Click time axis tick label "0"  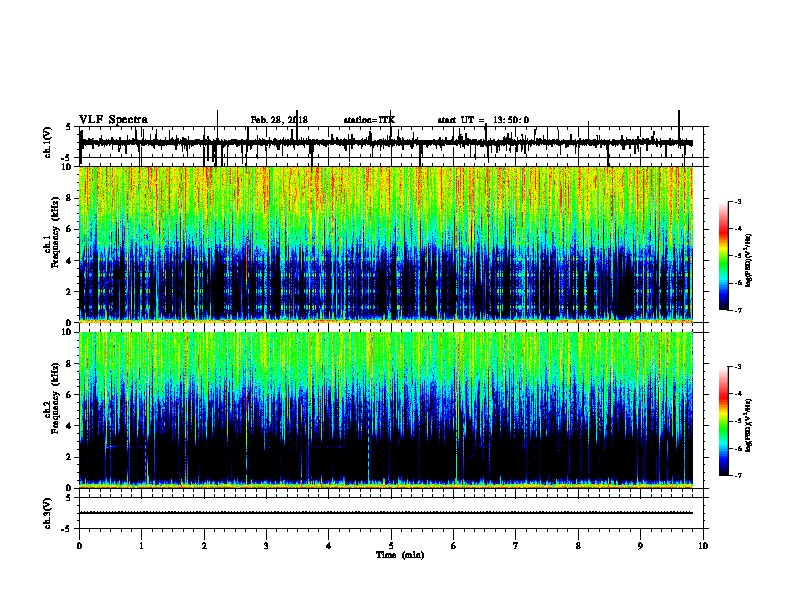(79, 546)
